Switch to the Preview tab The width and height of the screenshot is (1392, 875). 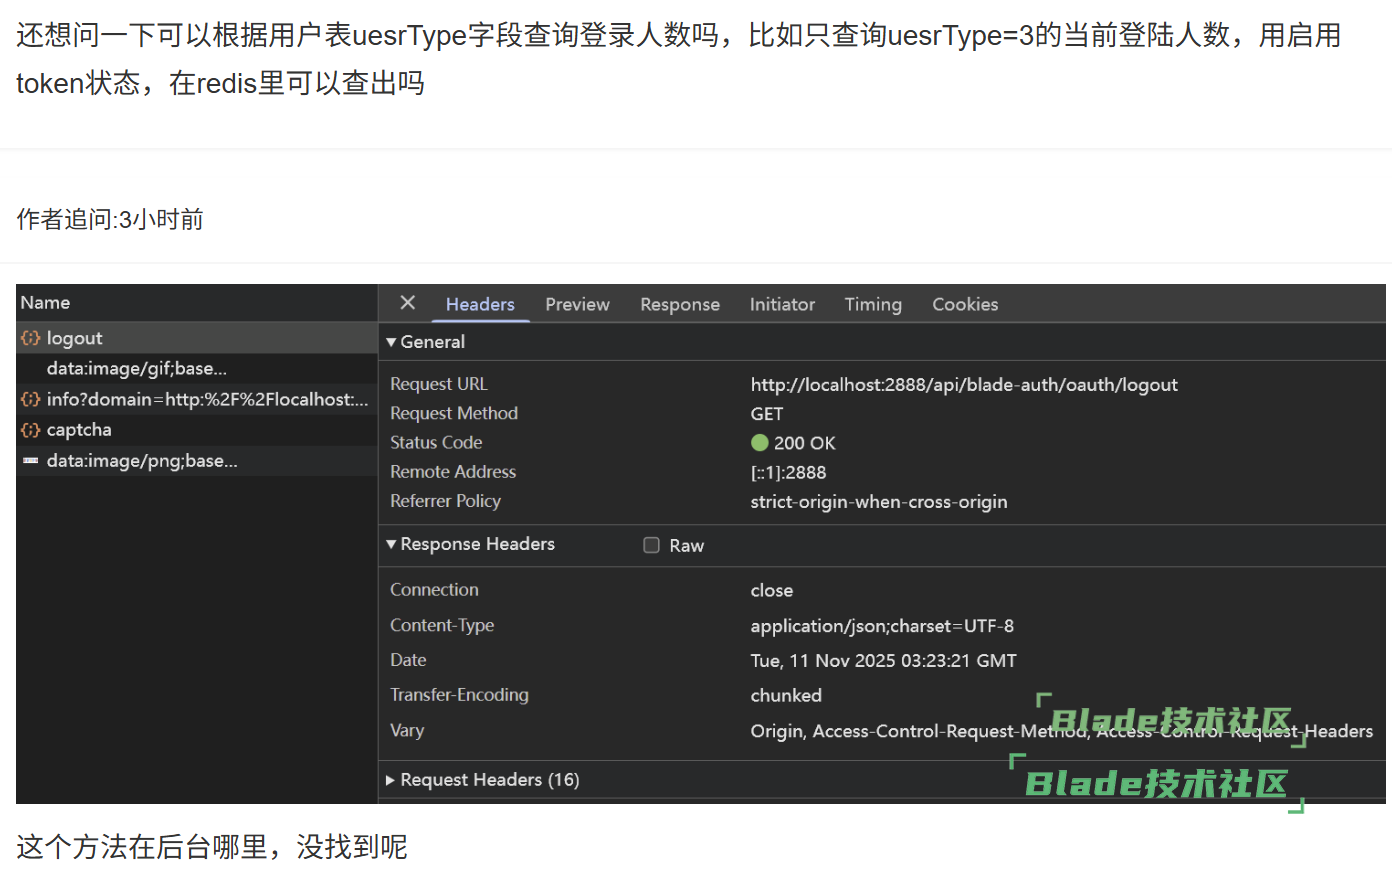click(x=577, y=304)
